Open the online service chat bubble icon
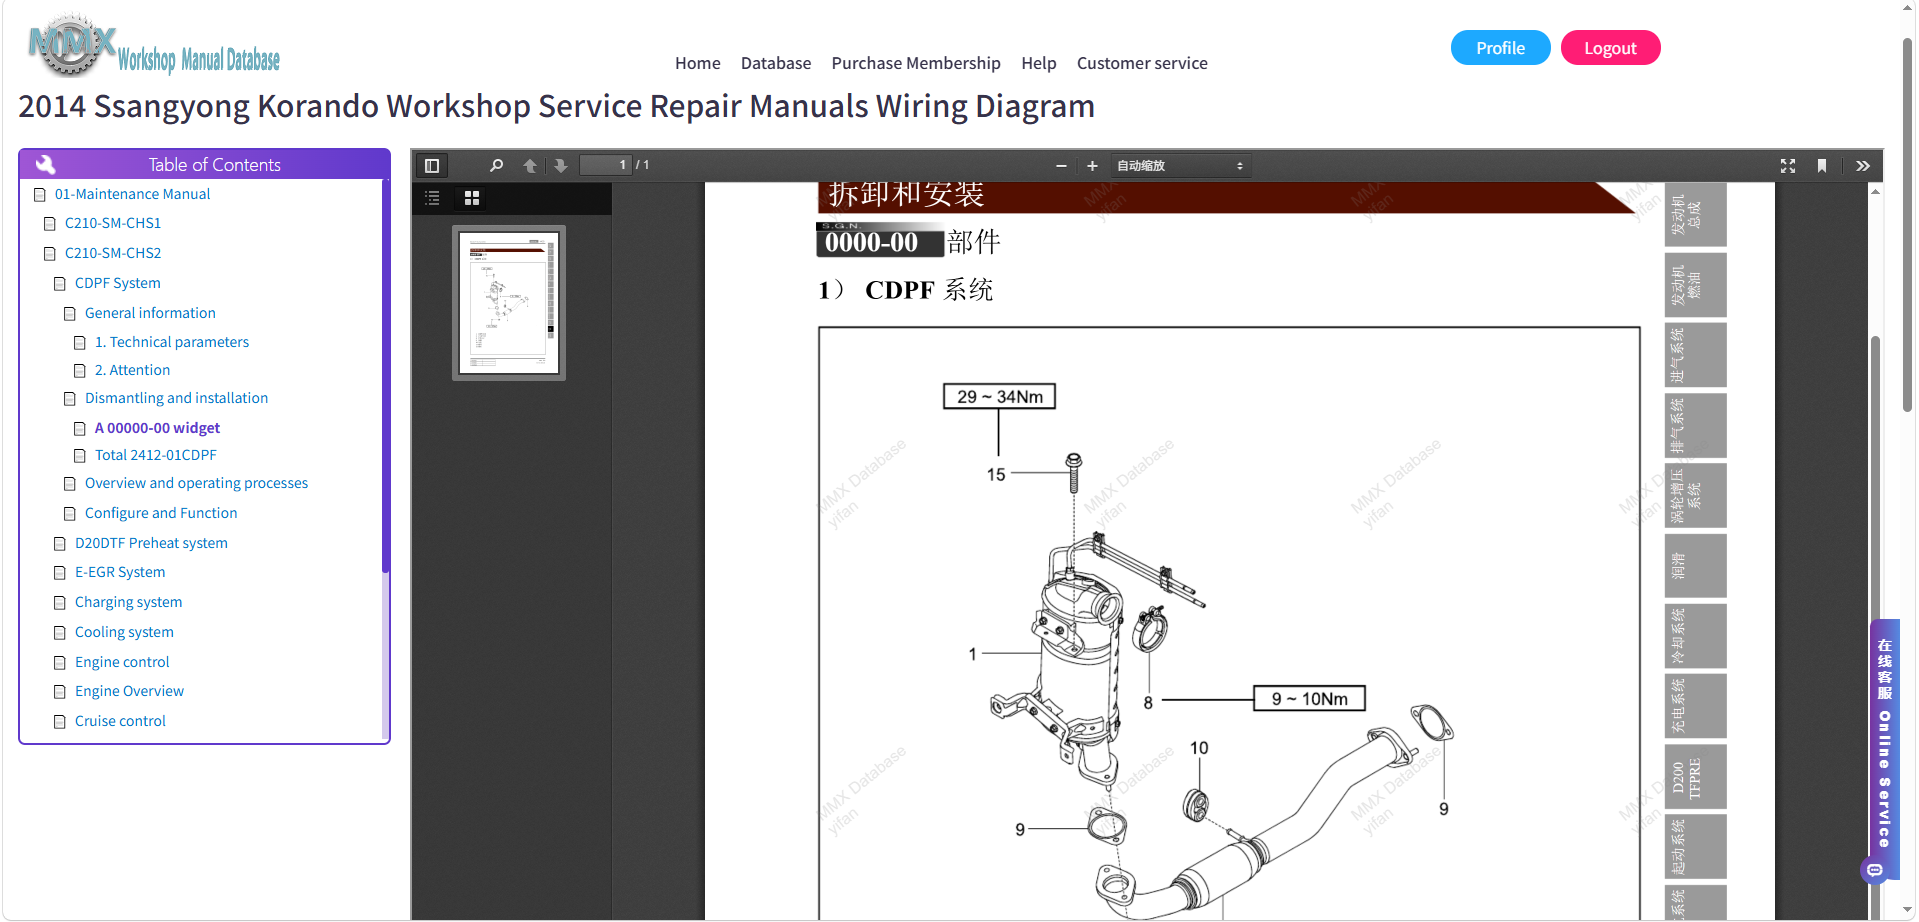The image size is (1919, 922). pos(1875,870)
